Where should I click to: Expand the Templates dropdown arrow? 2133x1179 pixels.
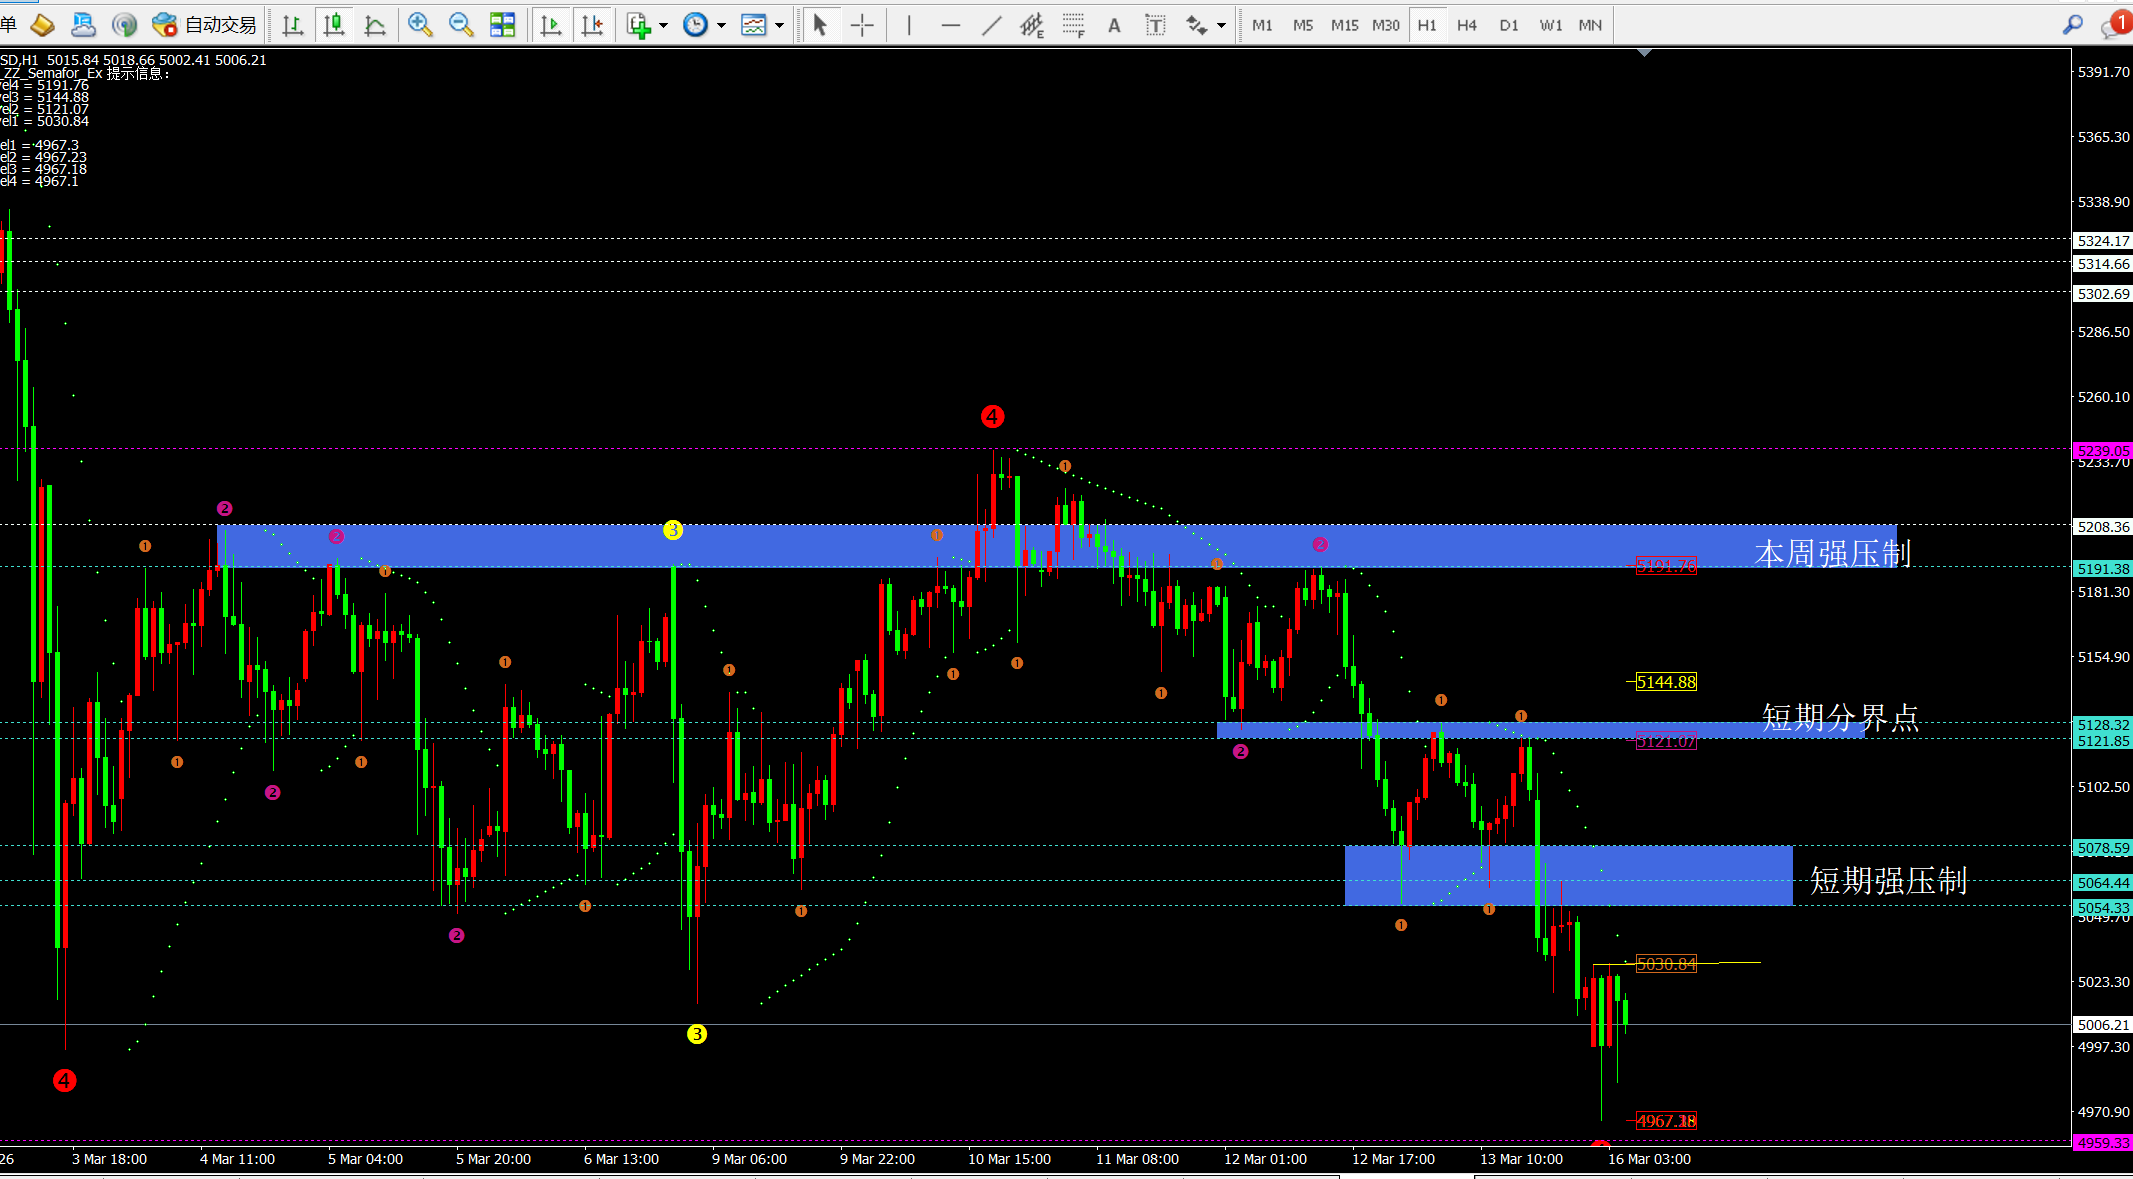tap(779, 25)
